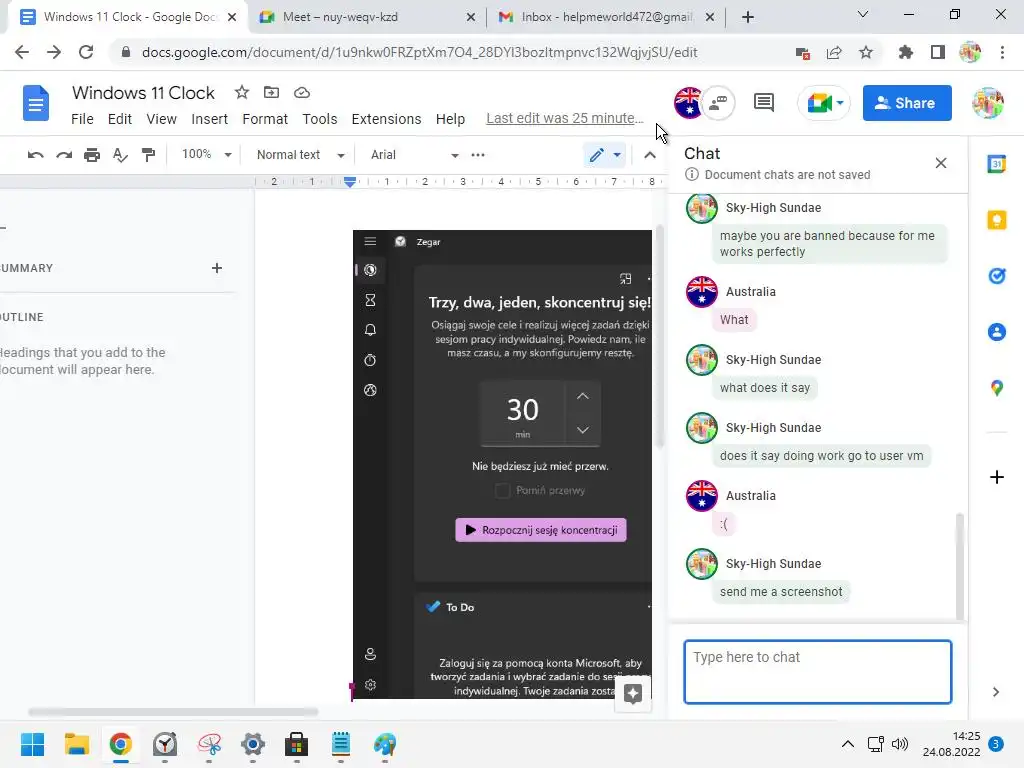
Task: Open Microsoft Store from taskbar
Action: pos(296,744)
